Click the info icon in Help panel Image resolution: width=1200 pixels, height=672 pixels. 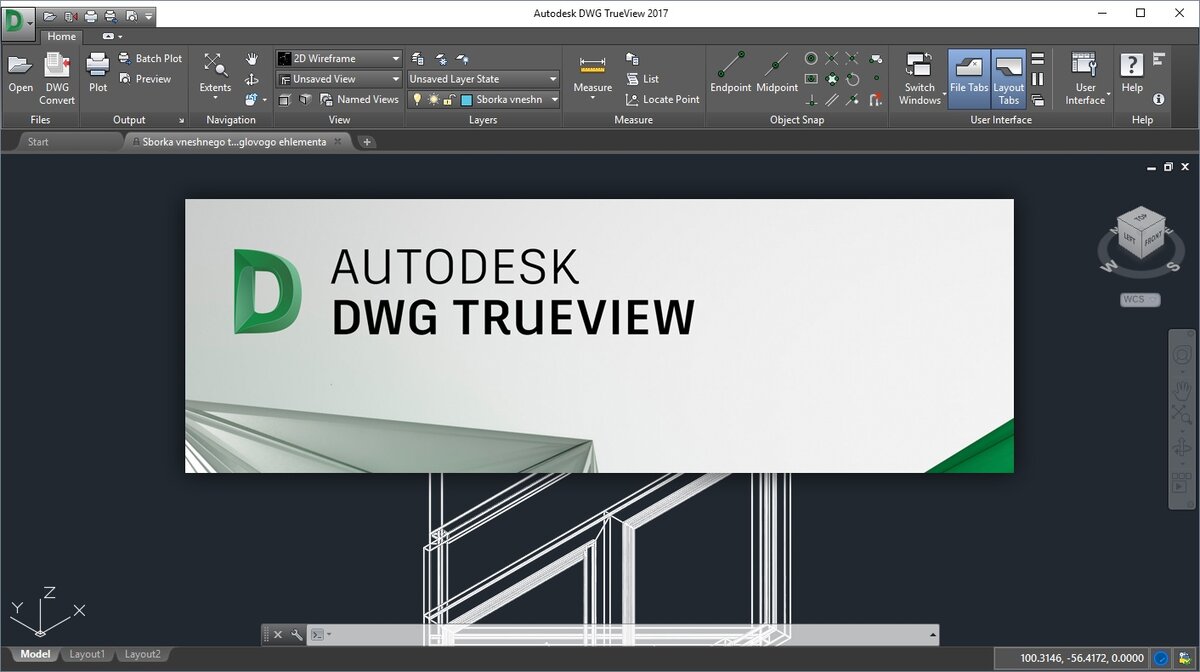pos(1159,100)
